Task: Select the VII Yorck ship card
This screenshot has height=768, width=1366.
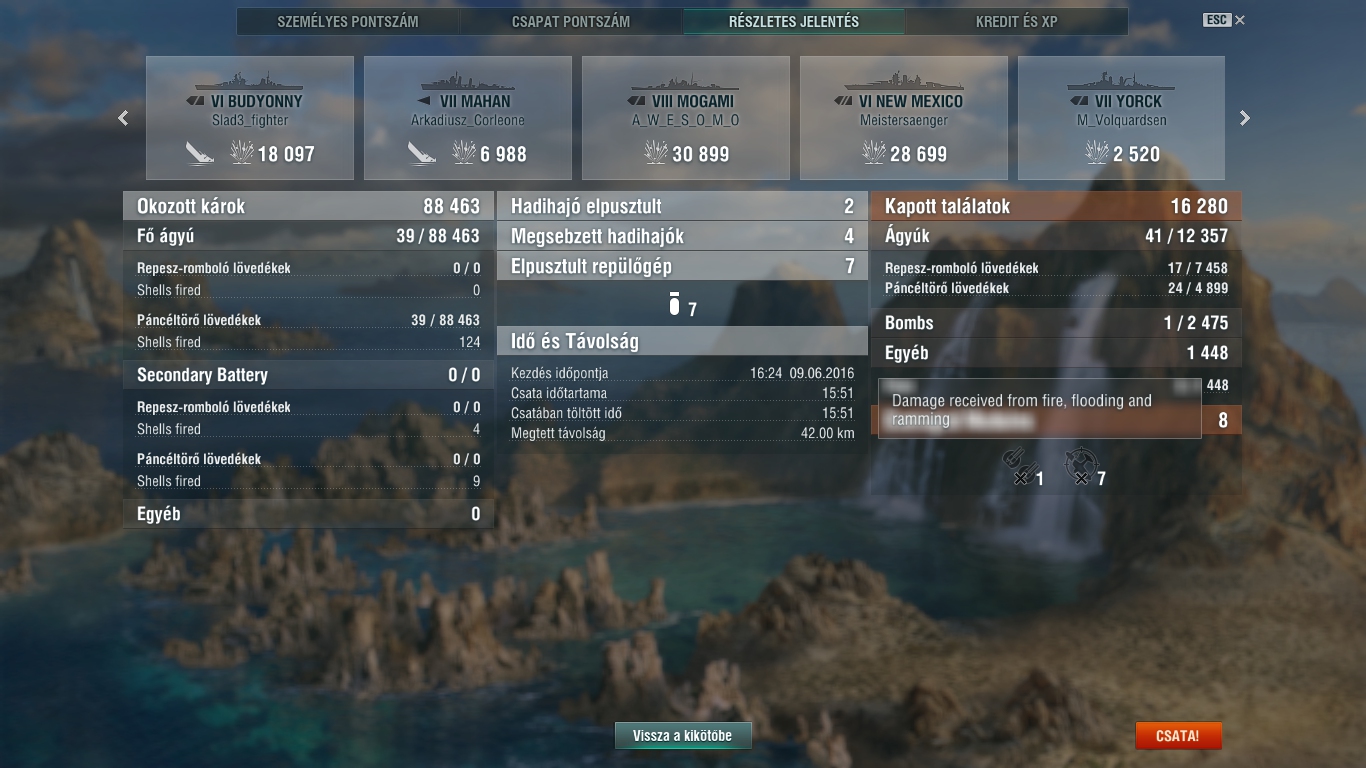Action: [1121, 118]
